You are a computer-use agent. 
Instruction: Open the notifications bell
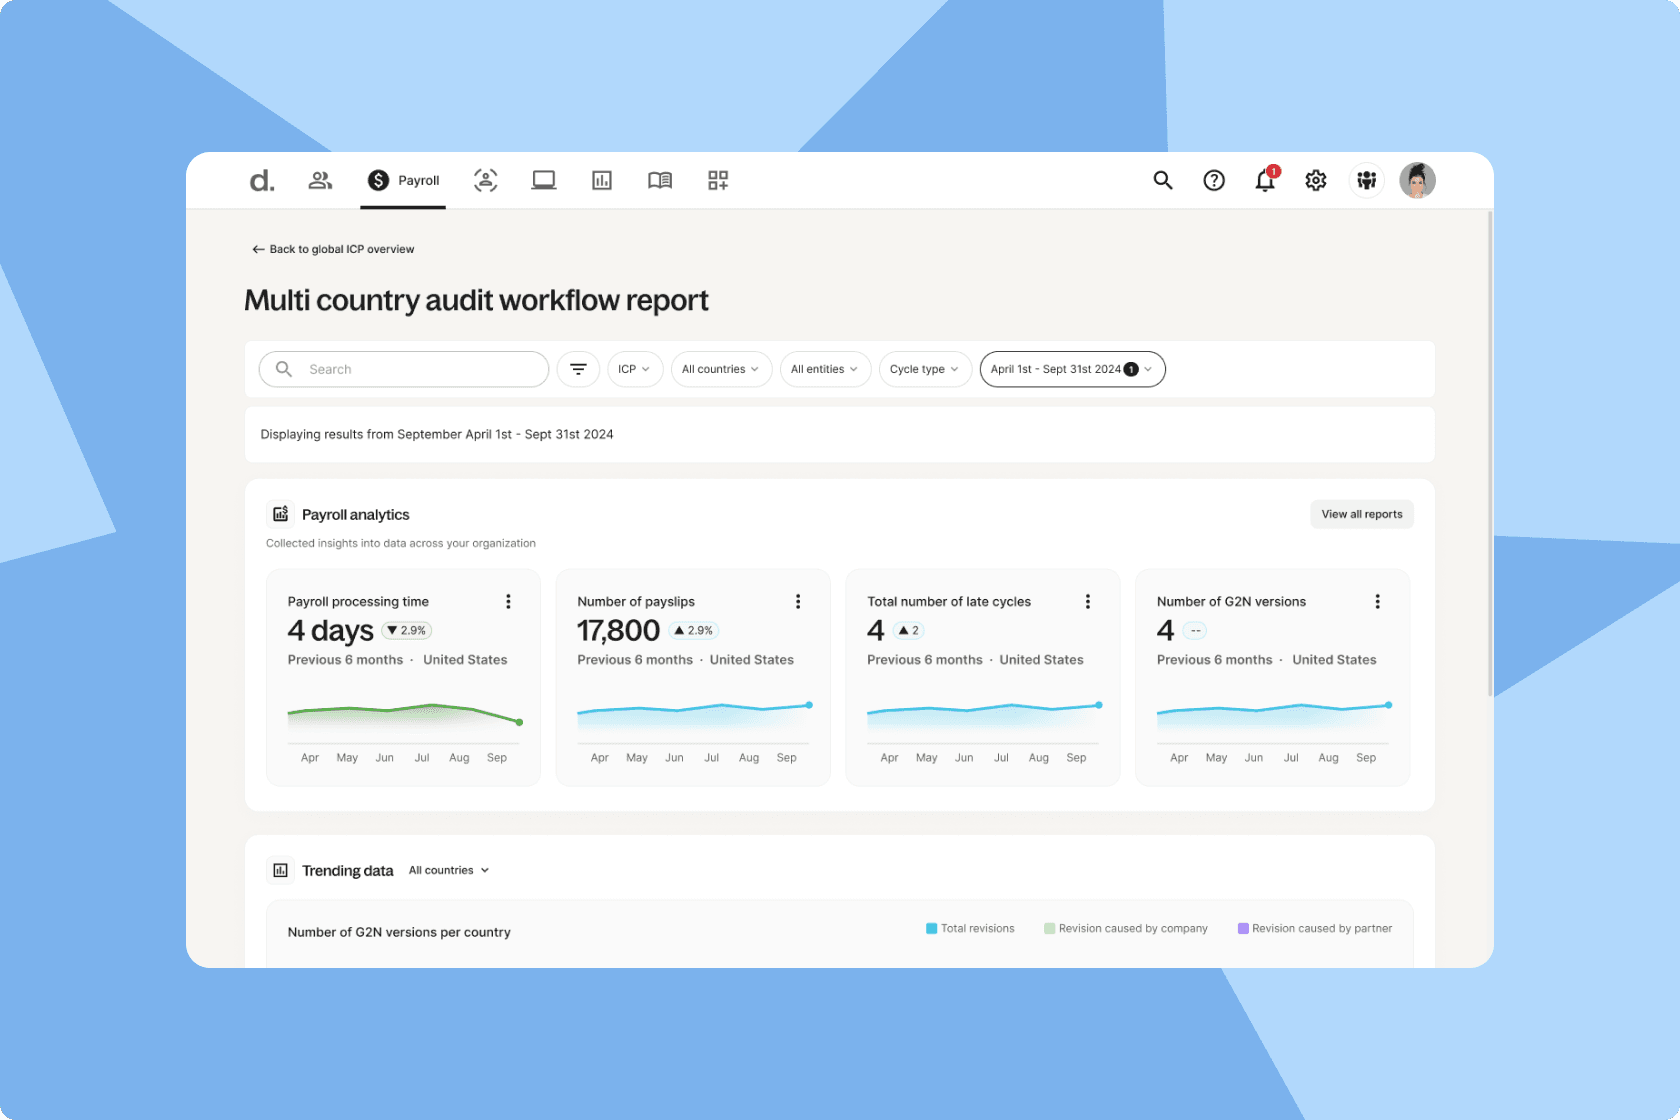tap(1265, 180)
